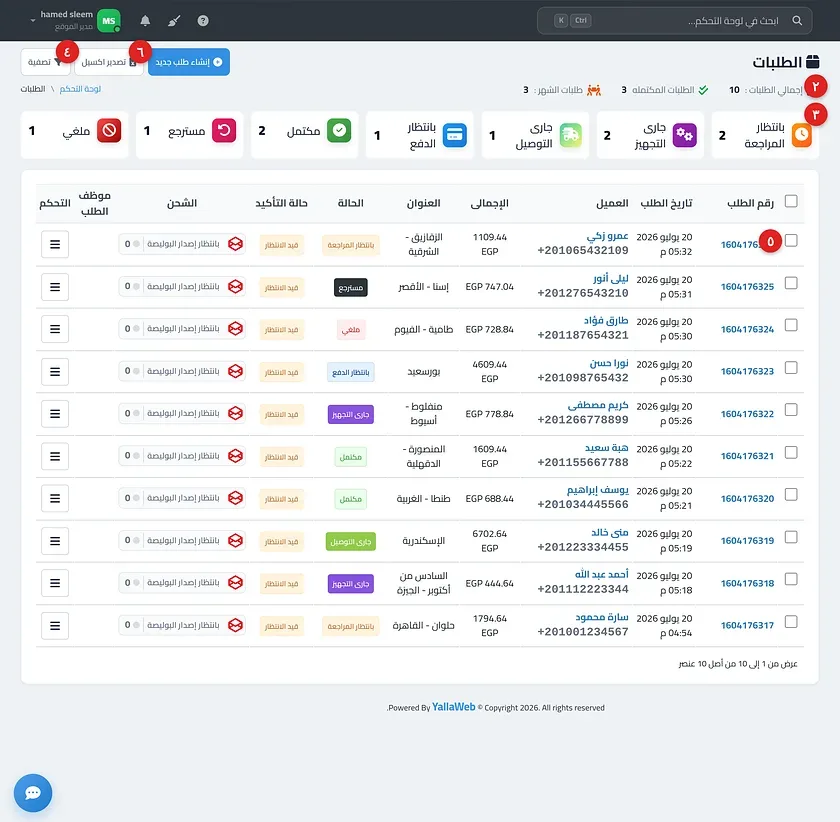This screenshot has width=840, height=822.
Task: Click the green مكتمل check icon card
Action: (x=339, y=131)
